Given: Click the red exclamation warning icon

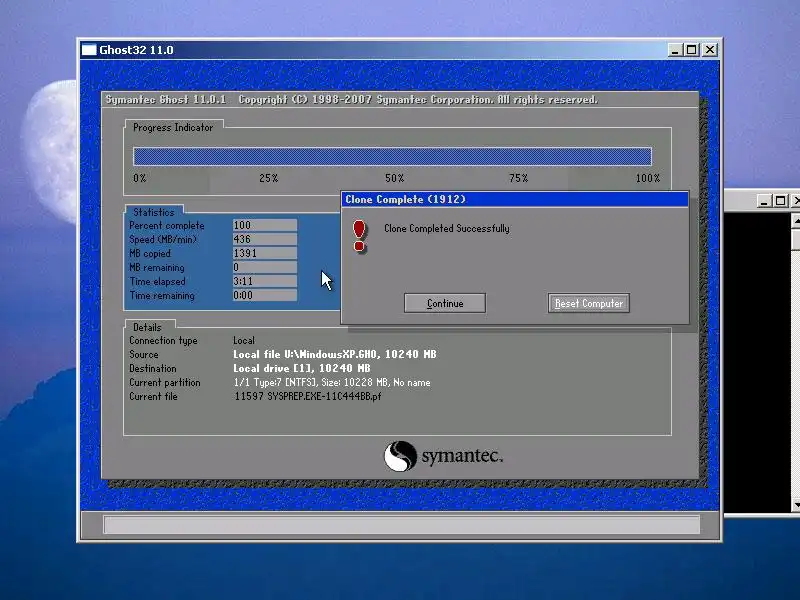Looking at the screenshot, I should point(360,236).
